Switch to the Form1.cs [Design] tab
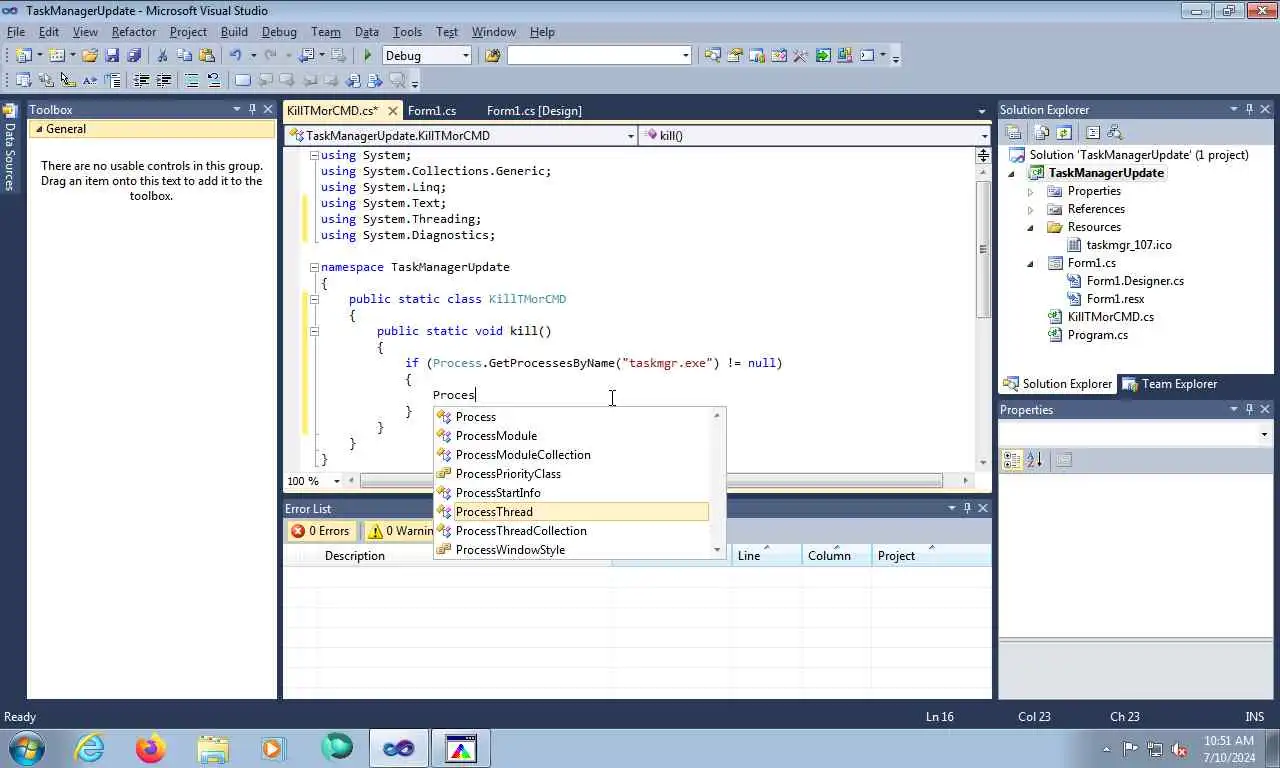Viewport: 1280px width, 768px height. pyautogui.click(x=534, y=111)
